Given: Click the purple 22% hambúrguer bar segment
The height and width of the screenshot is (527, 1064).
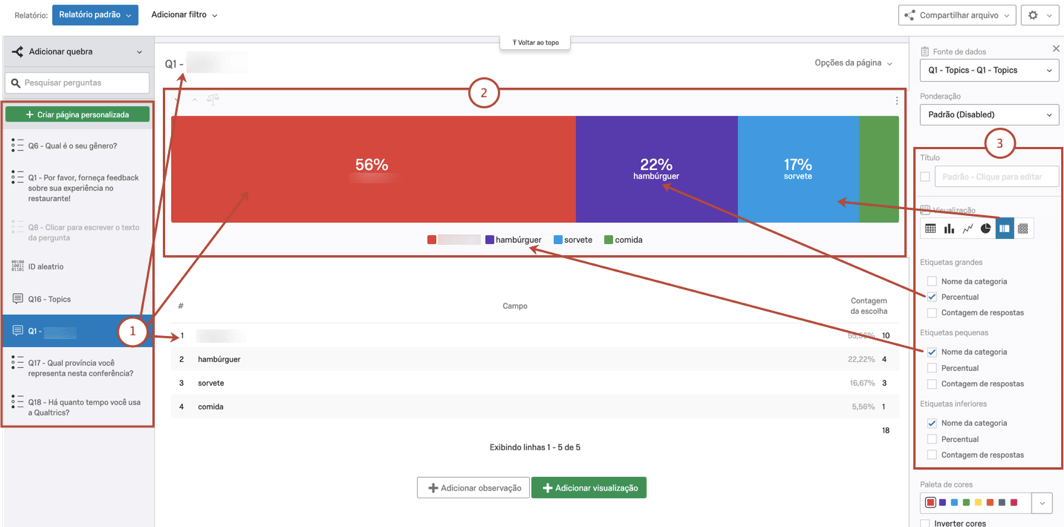Looking at the screenshot, I should (657, 169).
